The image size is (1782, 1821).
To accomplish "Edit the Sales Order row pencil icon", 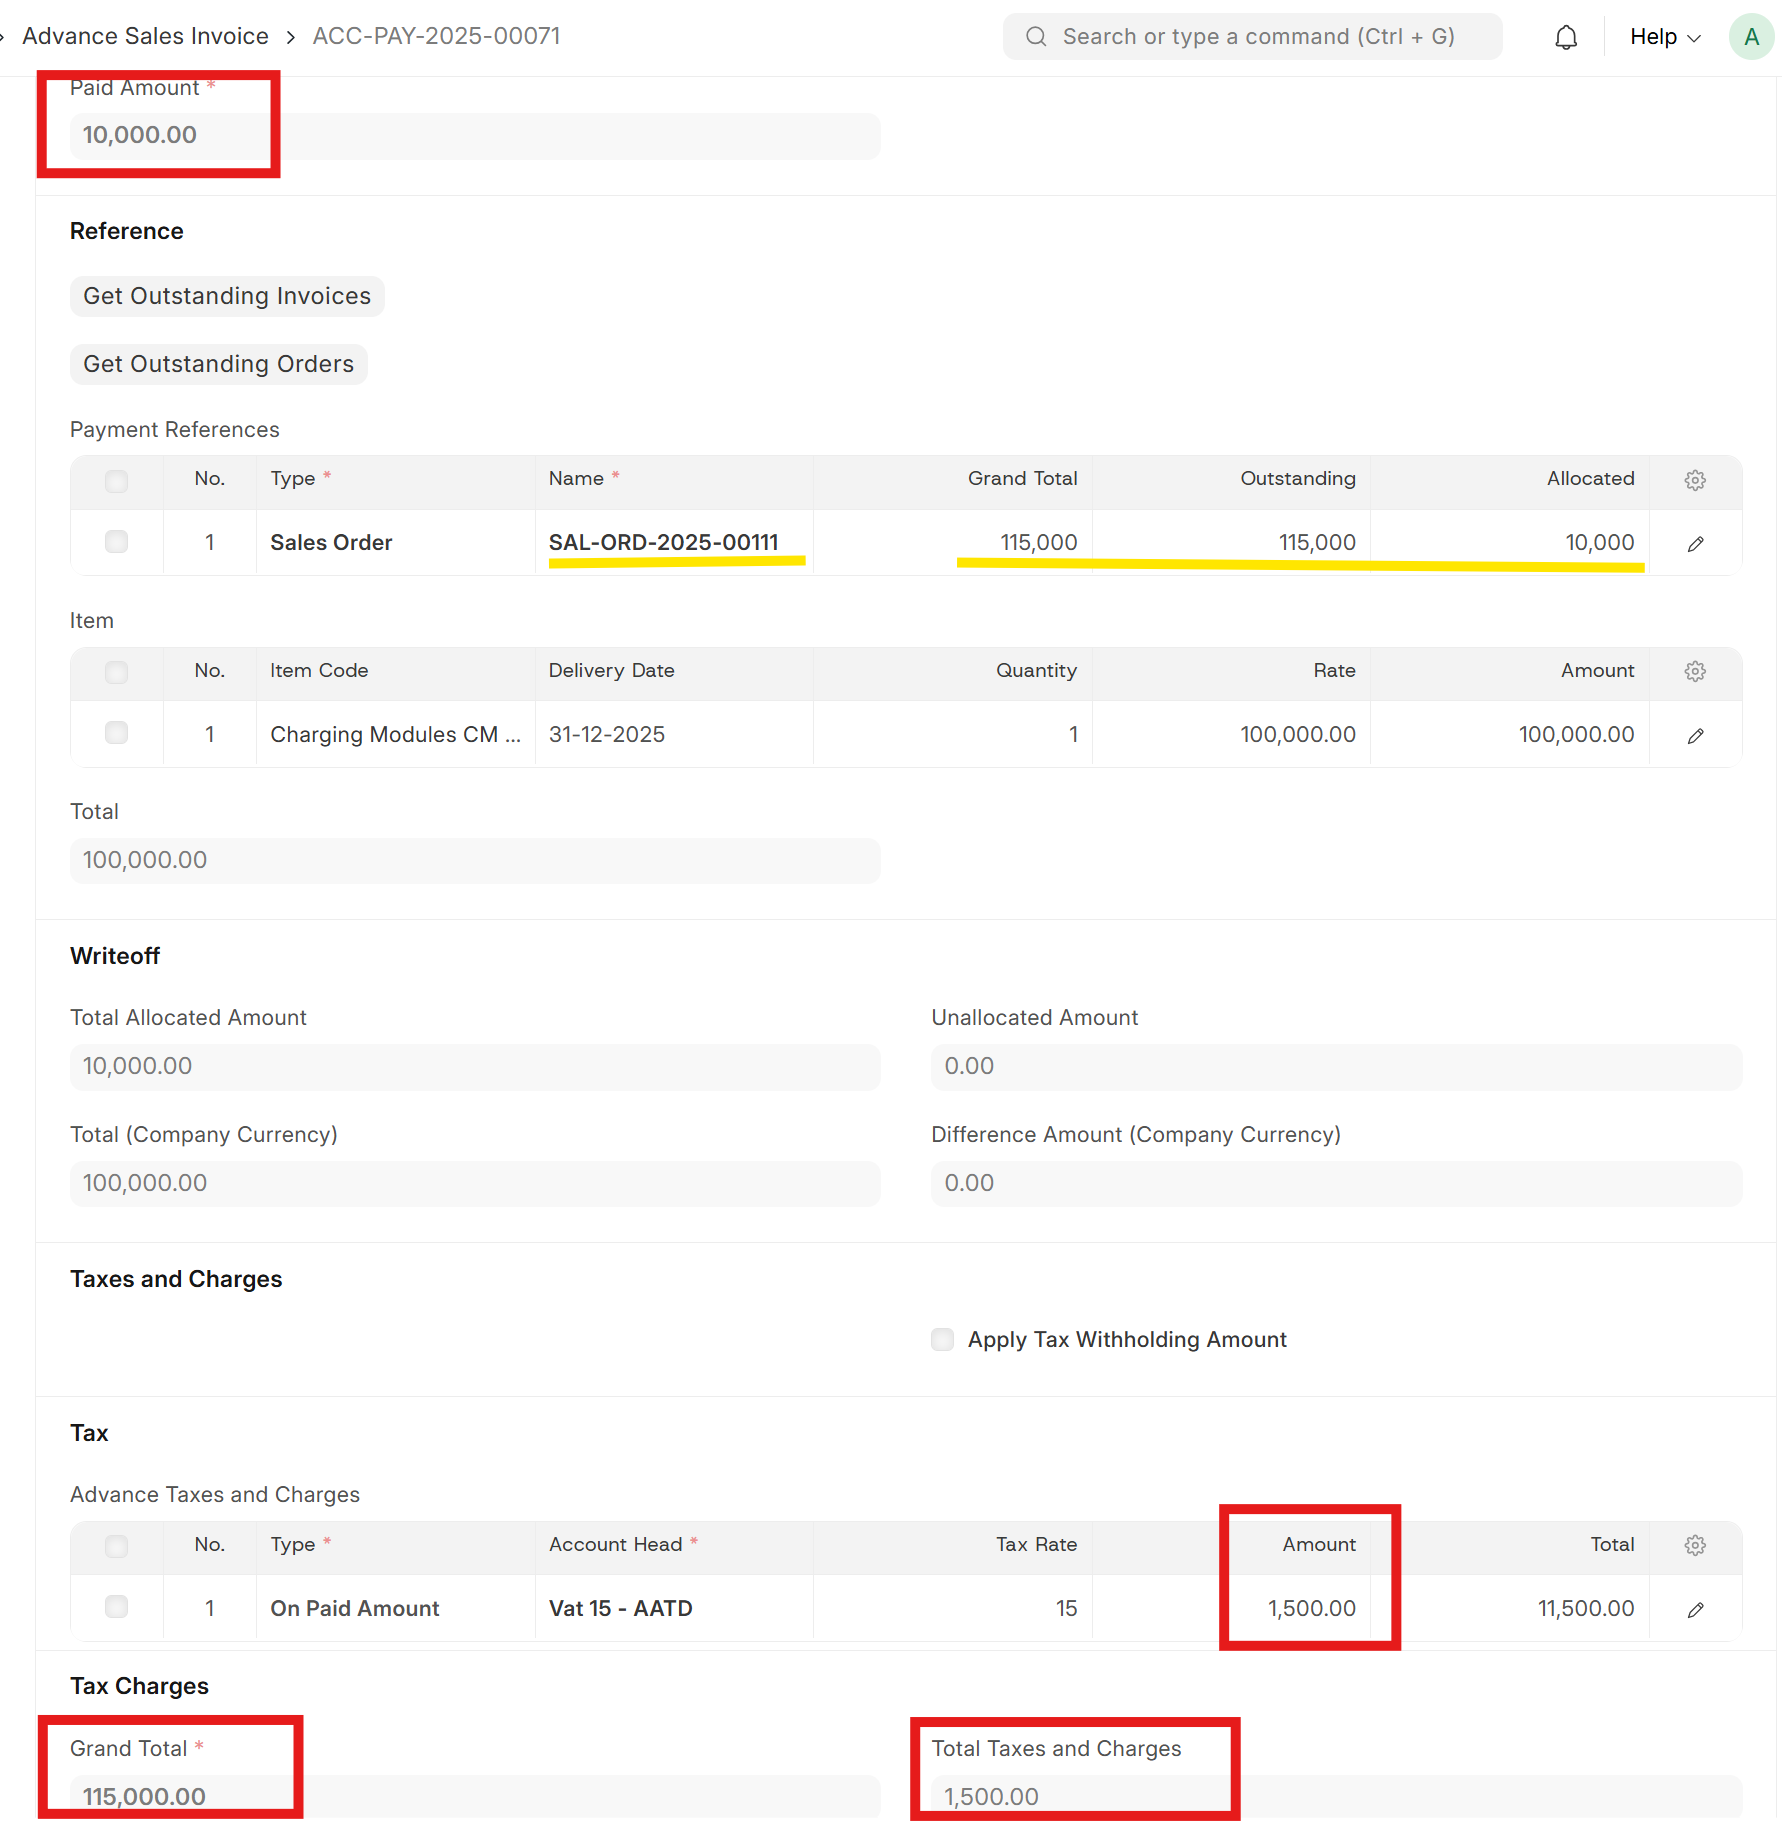I will pyautogui.click(x=1695, y=544).
